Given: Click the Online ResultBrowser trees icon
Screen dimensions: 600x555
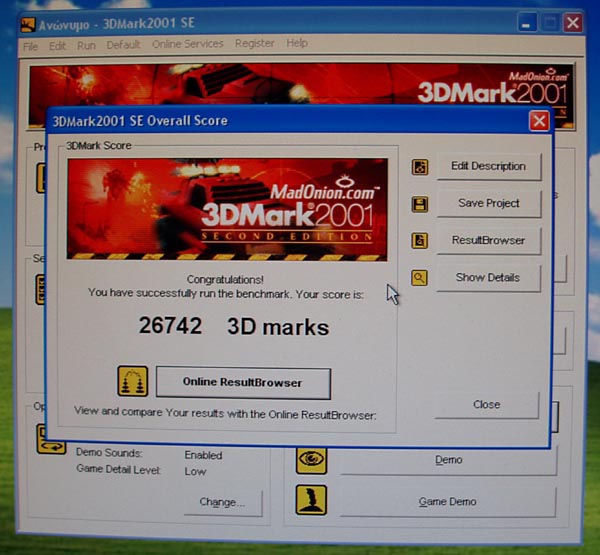Looking at the screenshot, I should click(x=132, y=381).
